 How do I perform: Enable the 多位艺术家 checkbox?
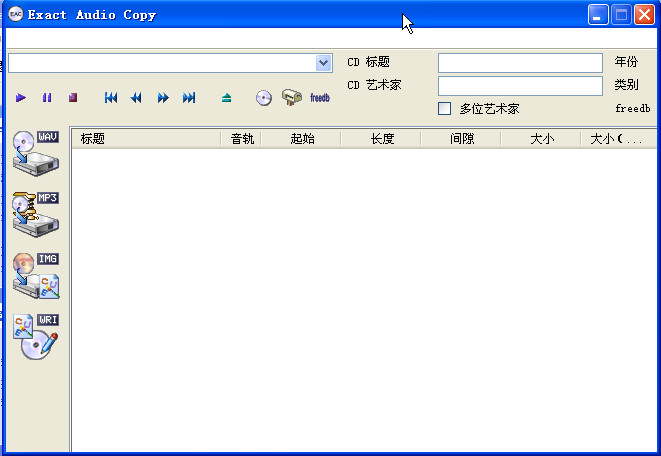[444, 109]
